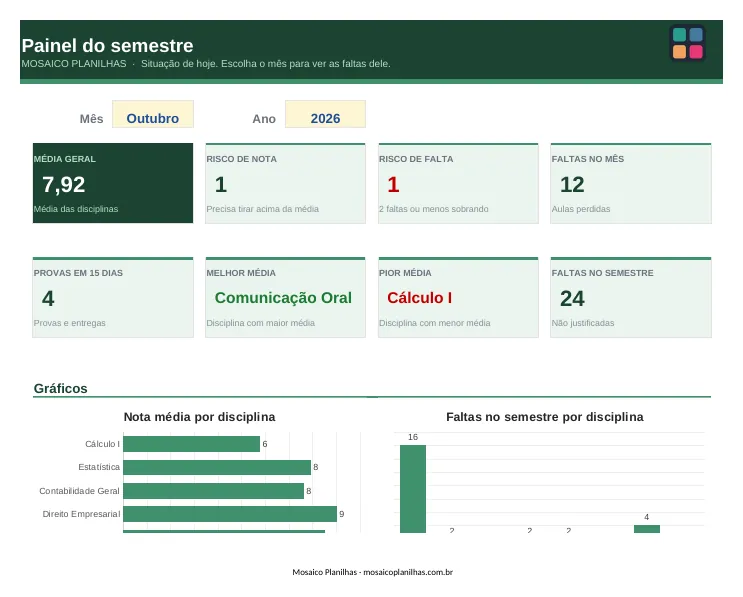Click the Cálculo I worst average text

click(x=419, y=298)
